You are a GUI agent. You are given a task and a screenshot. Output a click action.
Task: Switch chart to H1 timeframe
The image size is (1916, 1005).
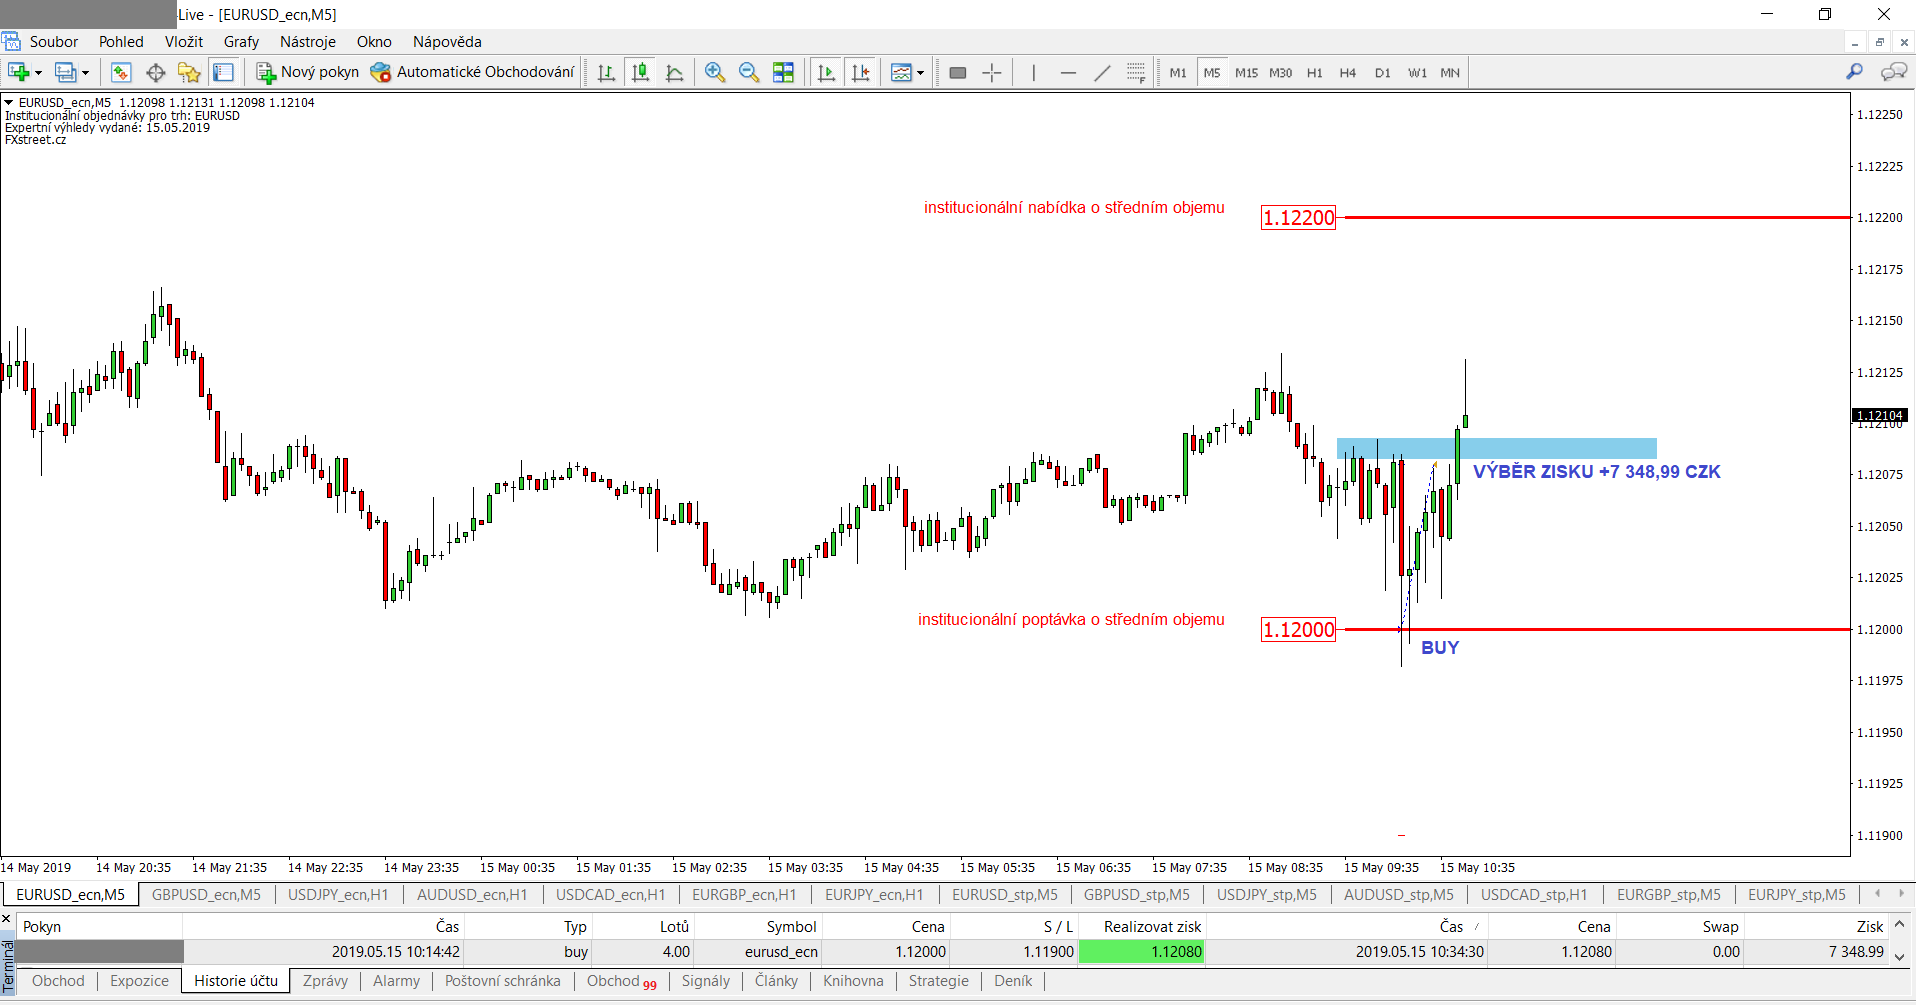click(1315, 73)
